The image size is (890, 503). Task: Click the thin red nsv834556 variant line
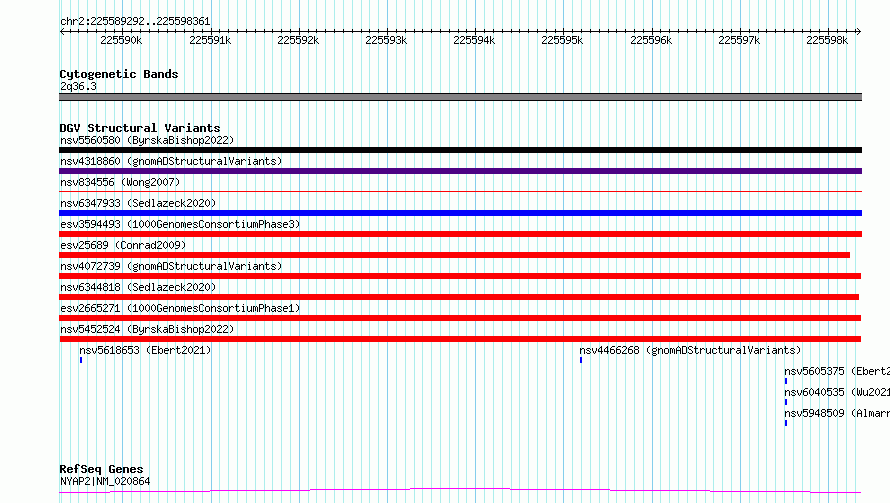tap(460, 191)
